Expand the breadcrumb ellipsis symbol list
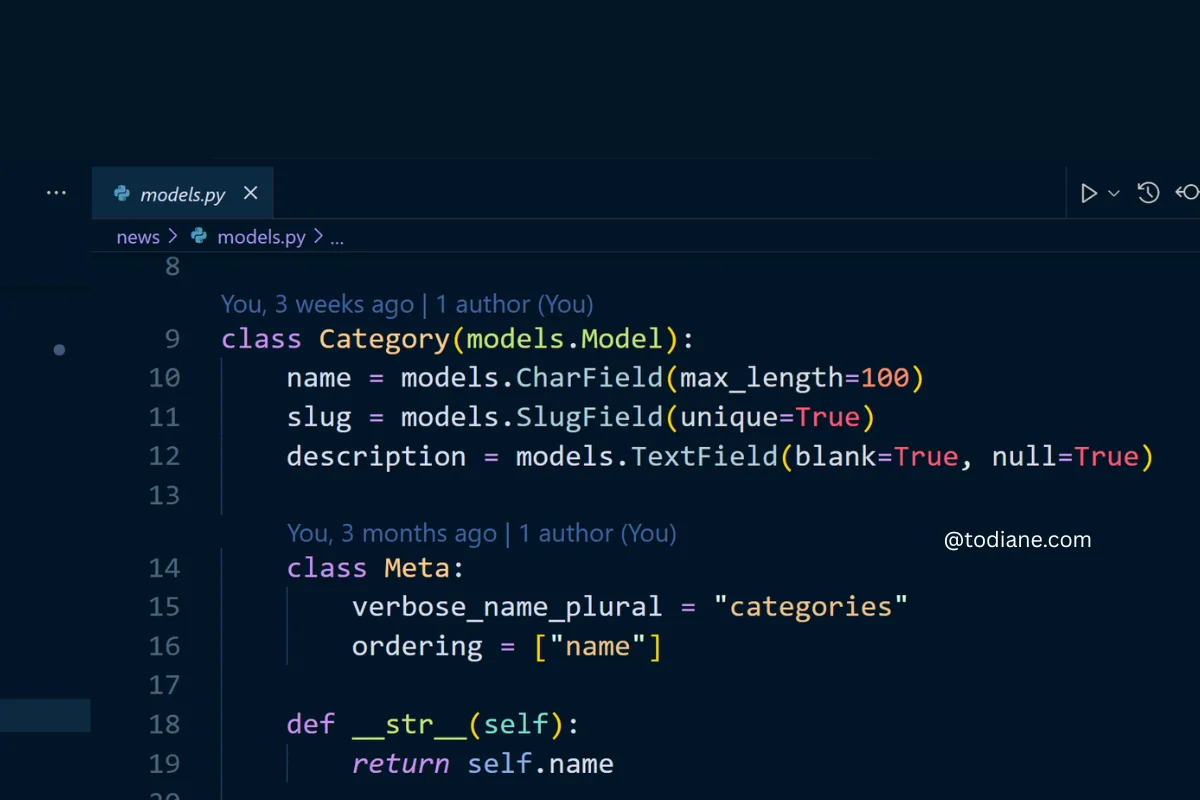The image size is (1200, 800). click(337, 238)
